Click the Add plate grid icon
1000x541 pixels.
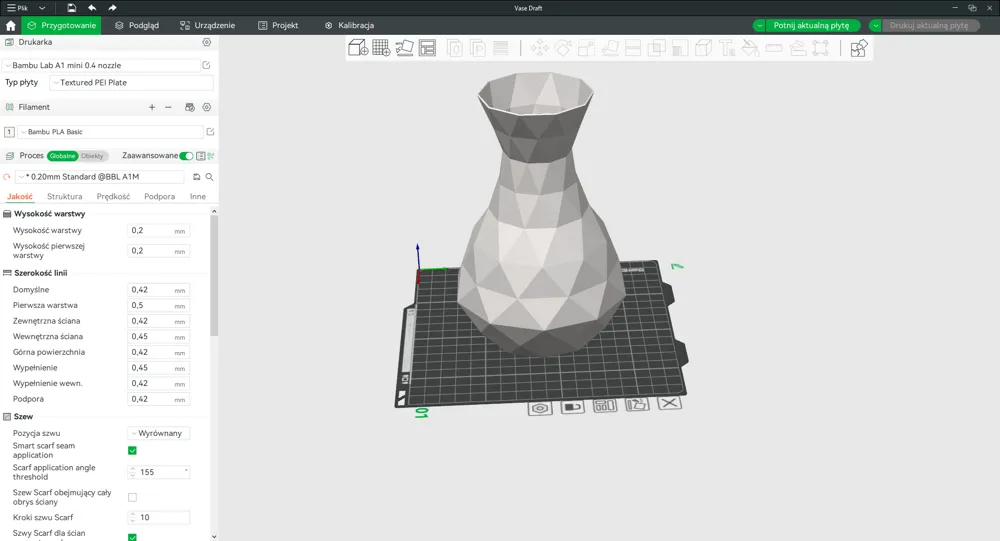click(381, 48)
